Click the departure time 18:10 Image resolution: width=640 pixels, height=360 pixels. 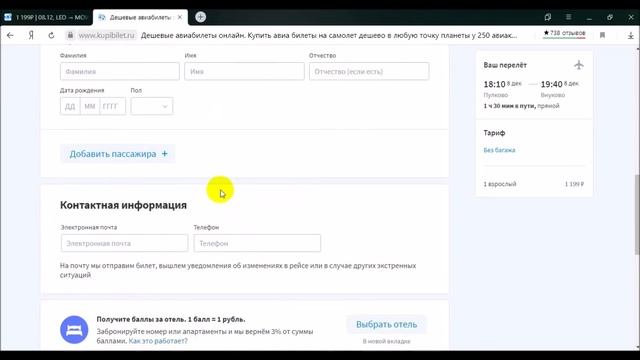pos(494,84)
